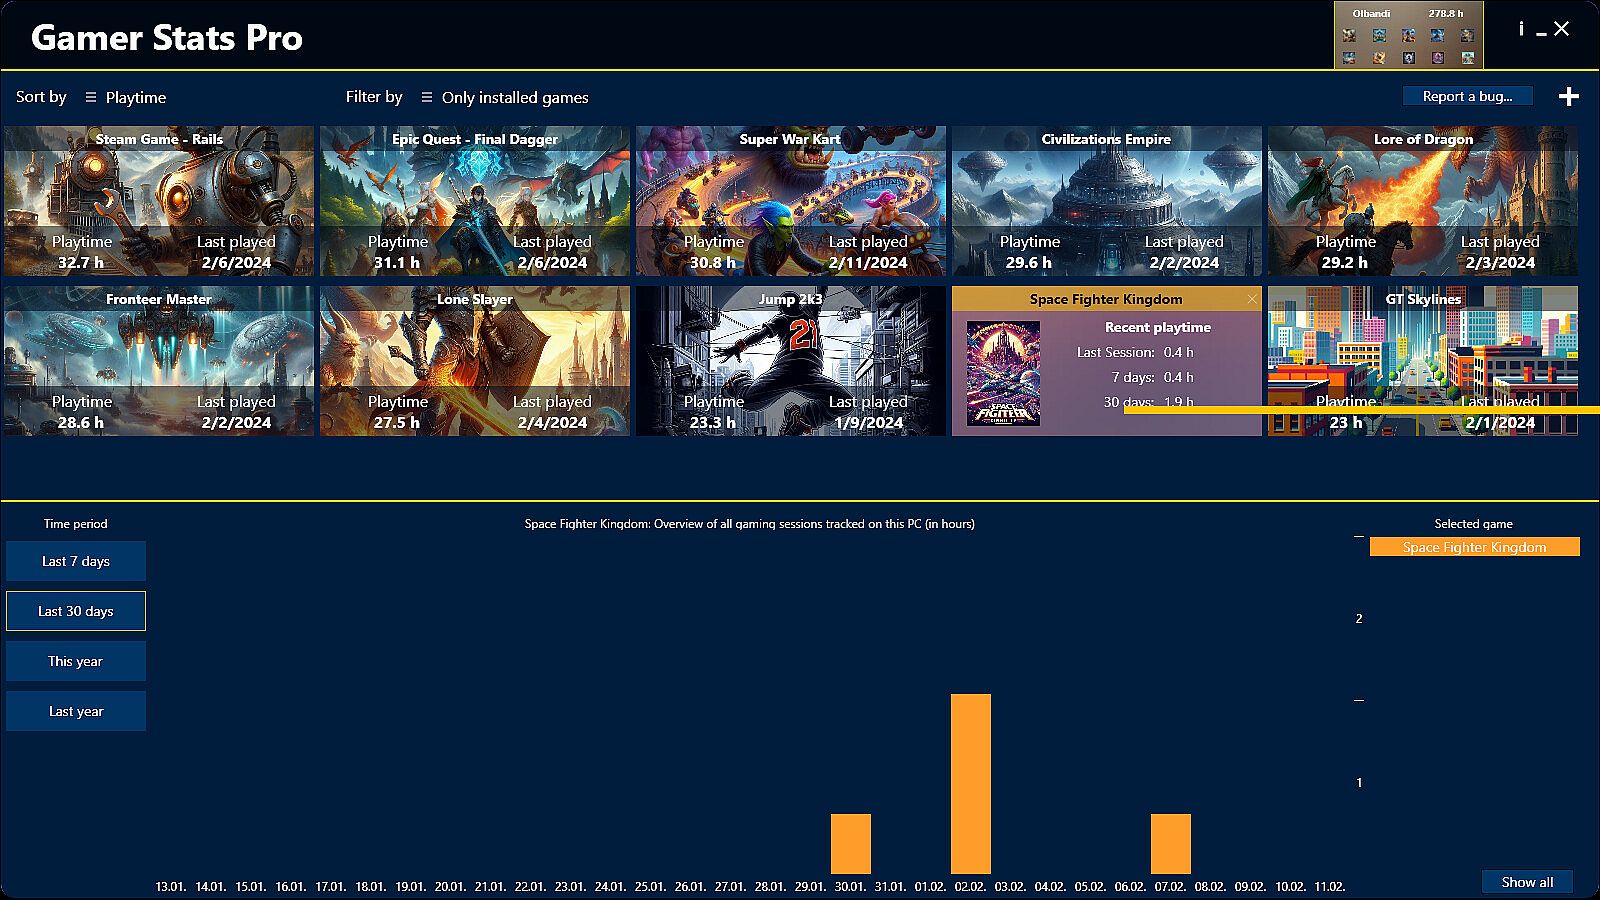Close the Space Fighter Kingdom detail card

[1252, 299]
